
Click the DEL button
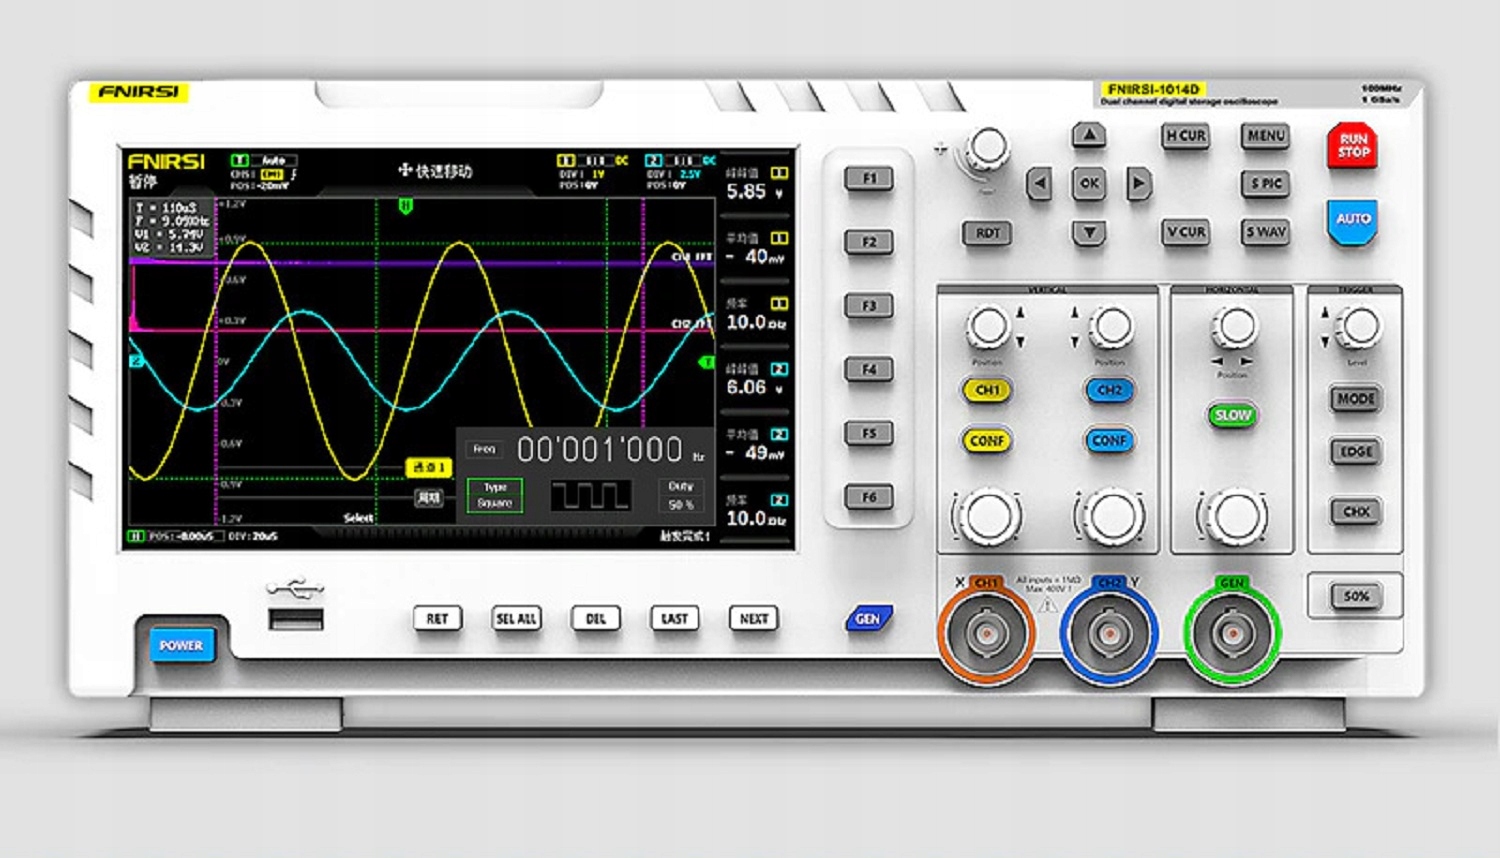click(x=595, y=619)
